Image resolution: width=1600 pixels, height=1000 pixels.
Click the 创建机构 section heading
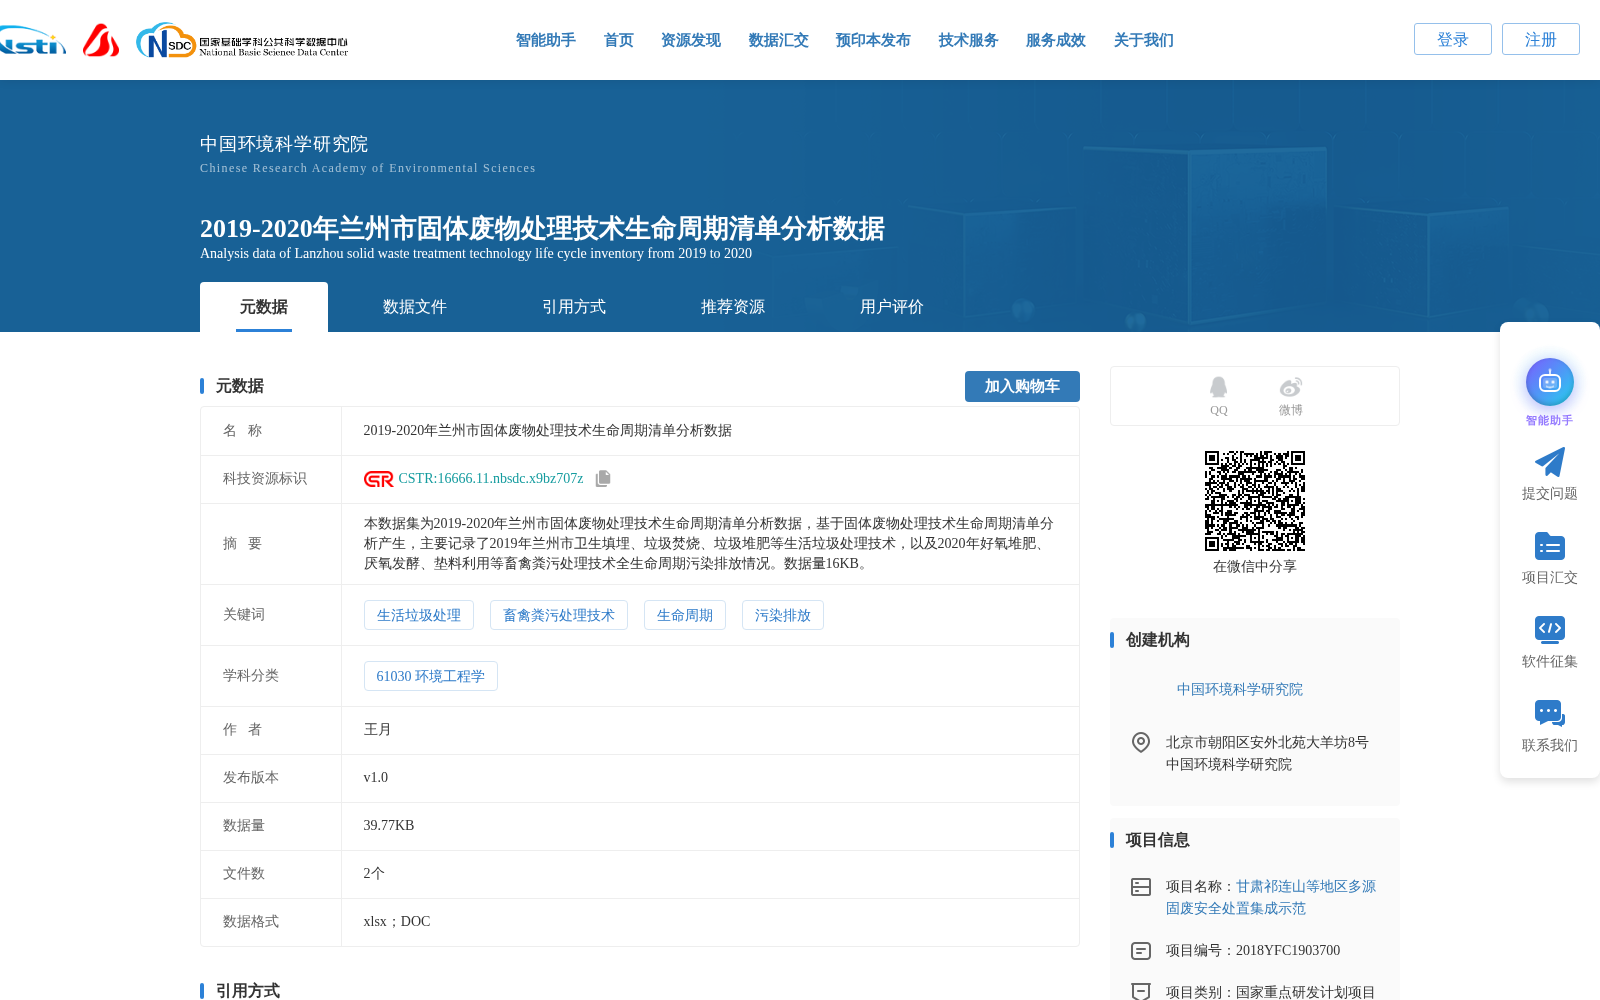(x=1158, y=640)
